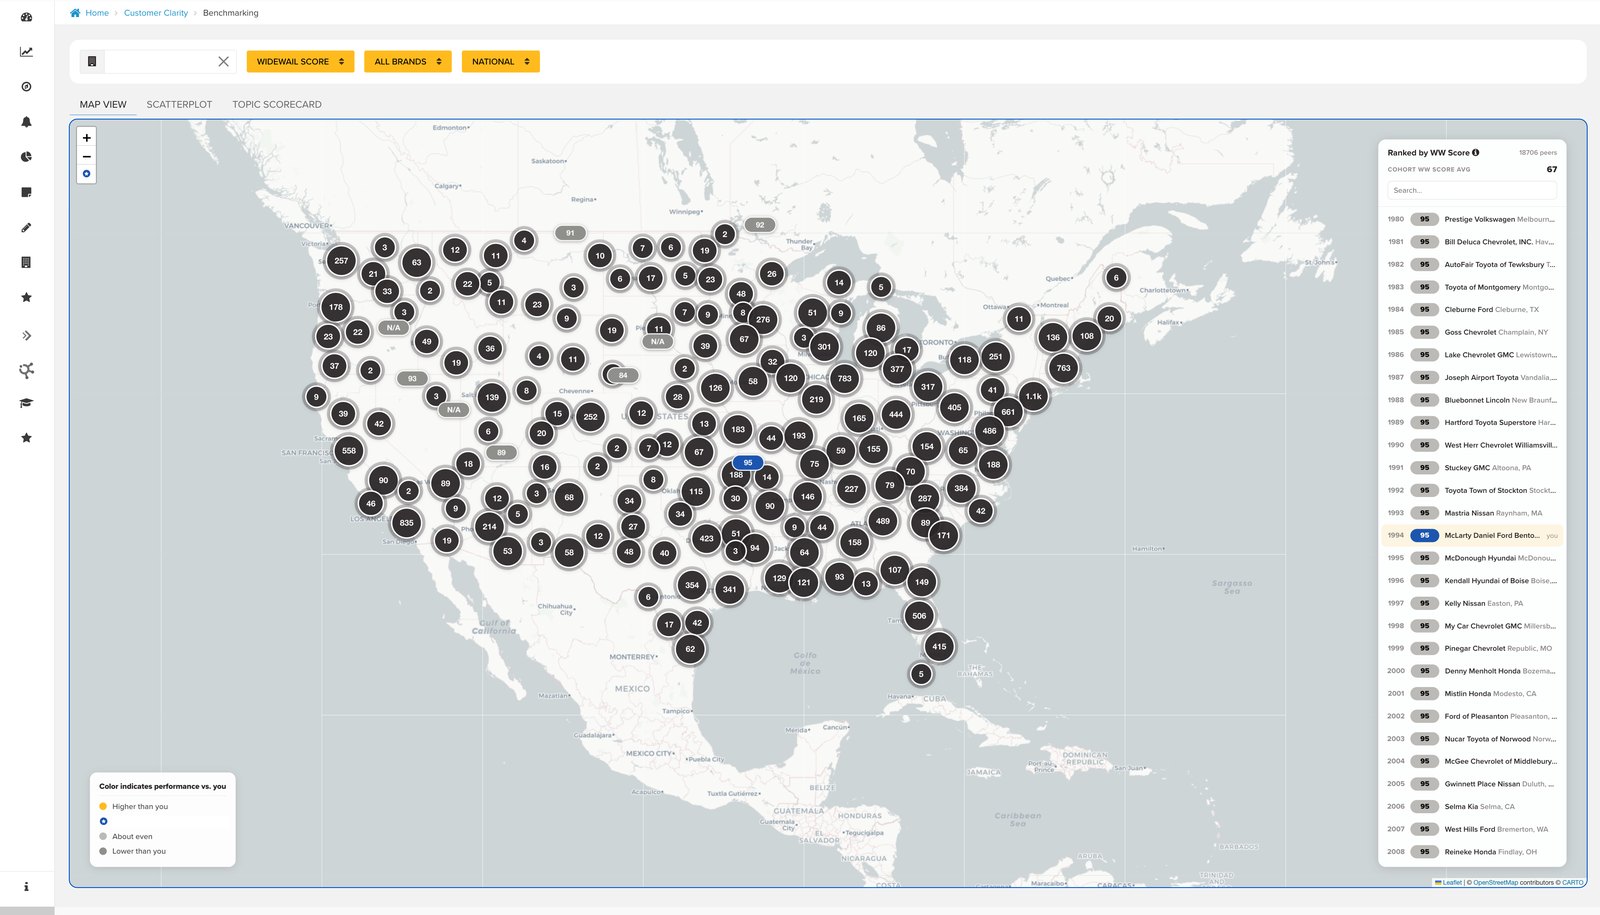This screenshot has height=915, width=1600.
Task: Select Mistlin Honda Modesto row
Action: (x=1472, y=693)
